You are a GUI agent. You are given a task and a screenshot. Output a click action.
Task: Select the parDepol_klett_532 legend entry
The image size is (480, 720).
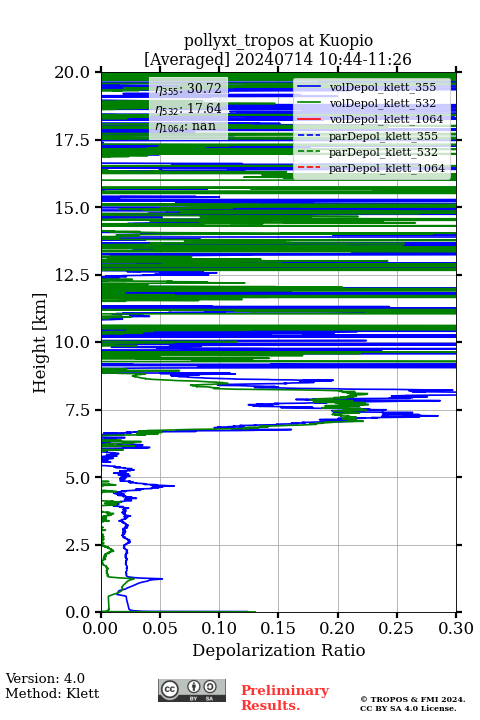(368, 152)
